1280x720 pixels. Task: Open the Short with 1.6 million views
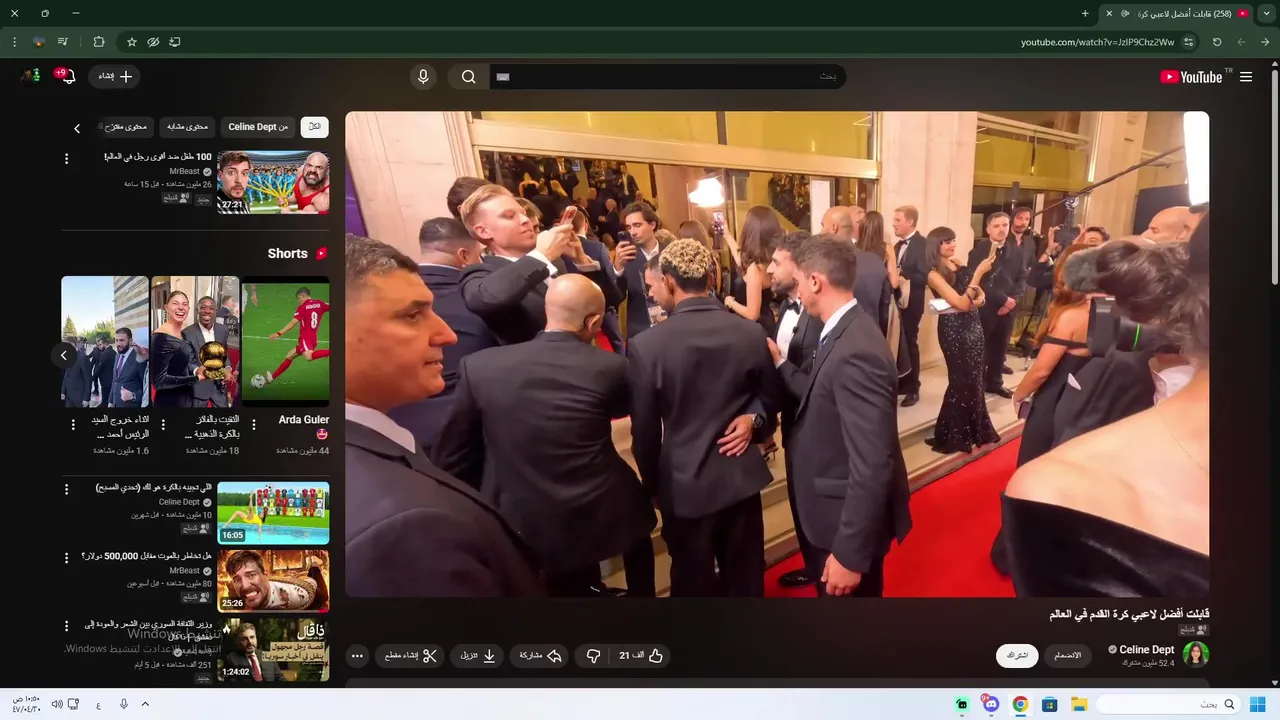105,342
